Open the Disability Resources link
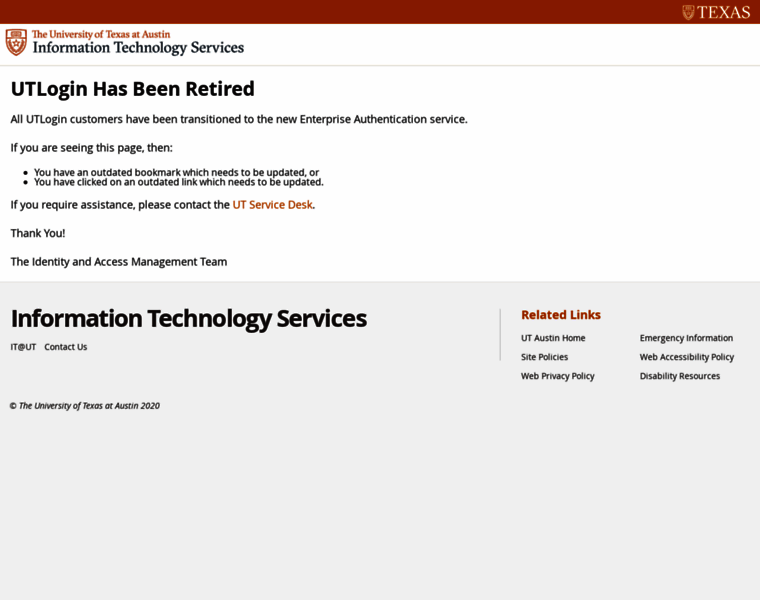This screenshot has width=760, height=600. 680,376
